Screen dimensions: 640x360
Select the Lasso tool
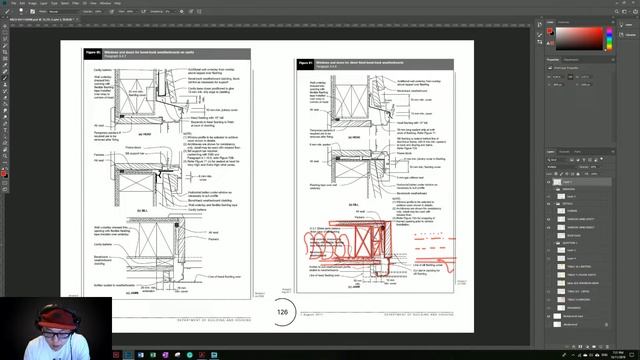pyautogui.click(x=4, y=39)
